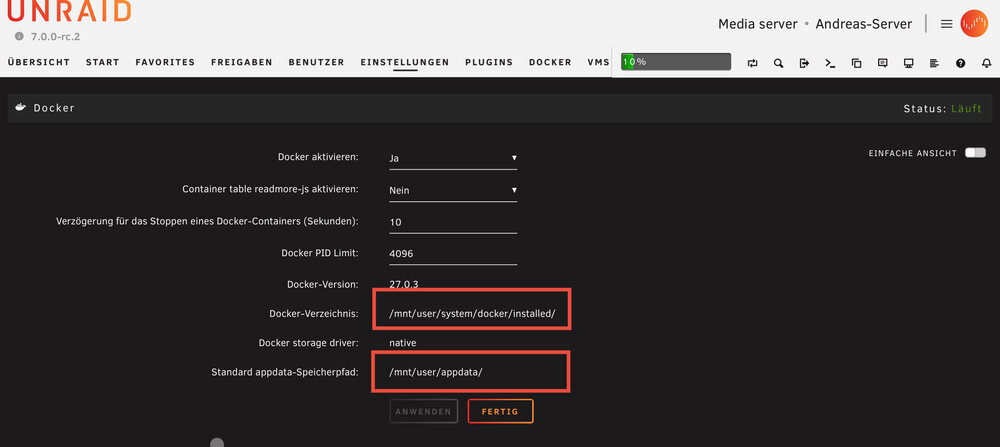Click the 10% progress bar
This screenshot has height=447, width=1000.
(676, 62)
